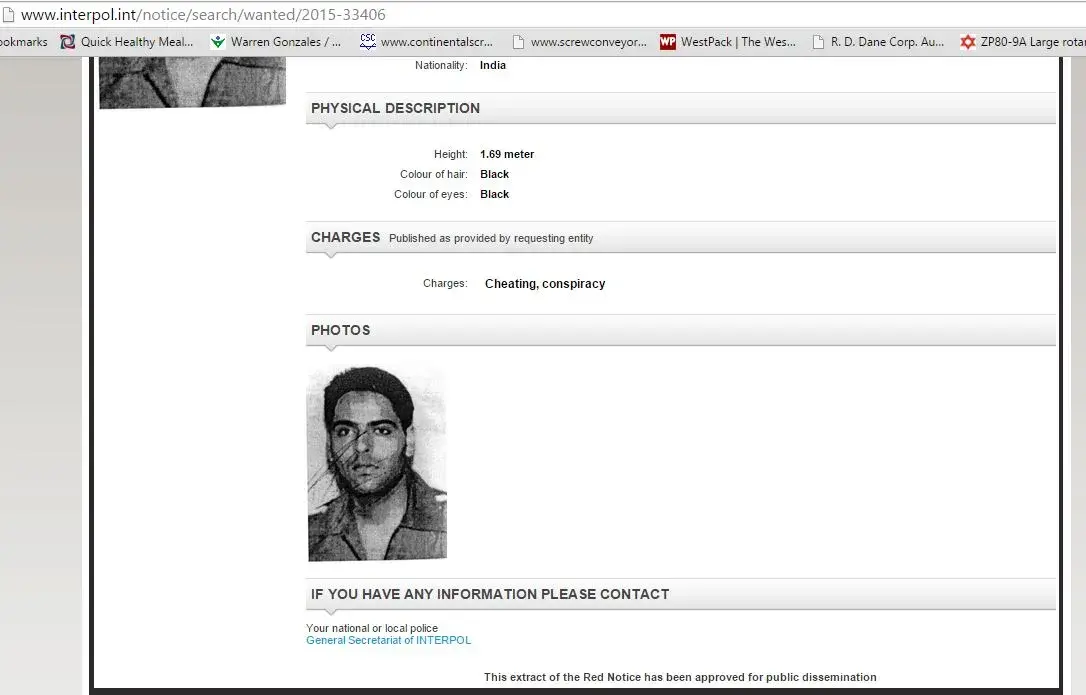
Task: Click the www.continentalscr... bookmark label
Action: point(437,42)
